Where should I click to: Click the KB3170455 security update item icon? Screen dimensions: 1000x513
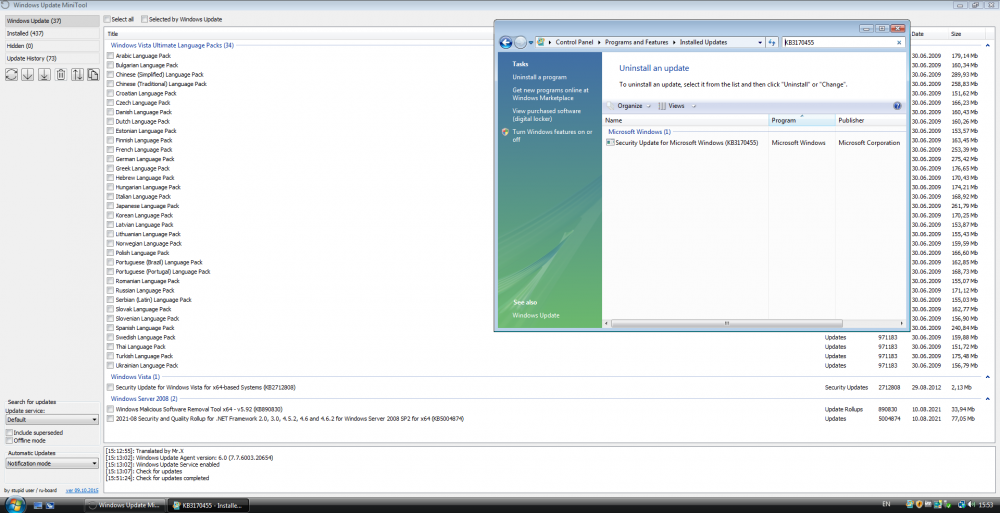click(x=610, y=143)
